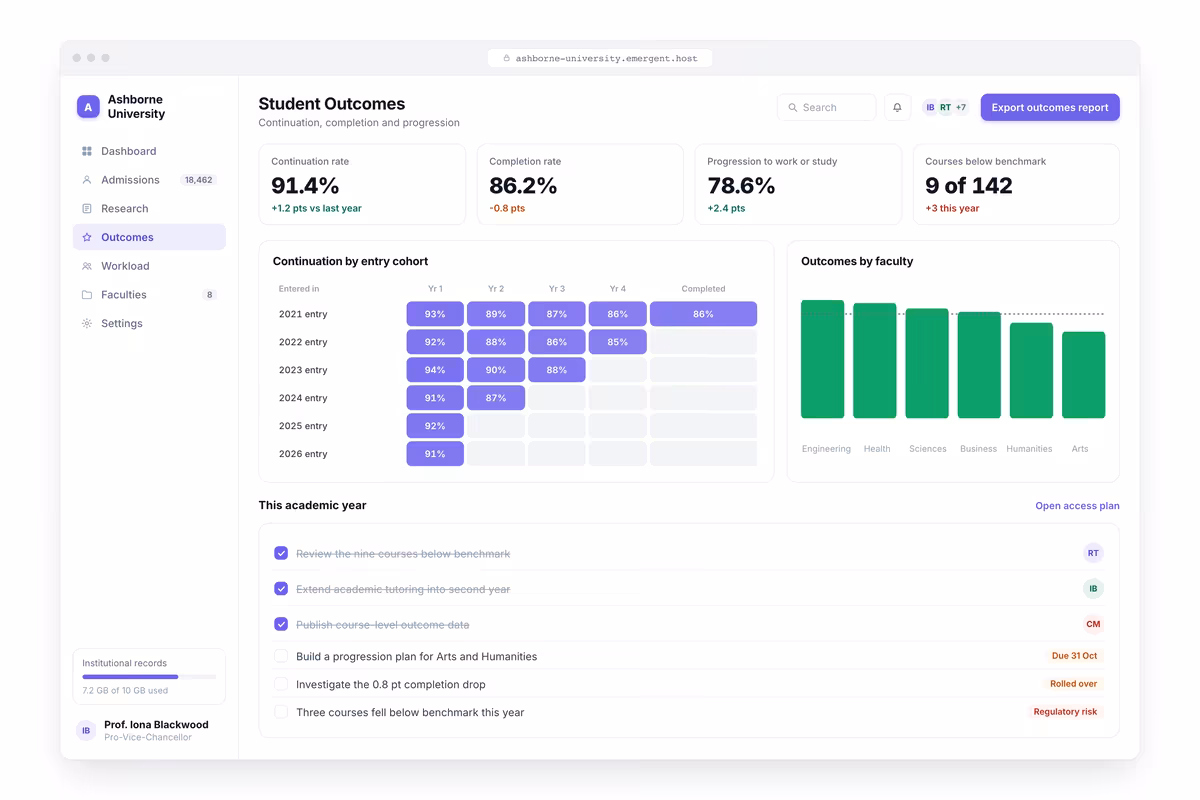Click the Ashborne University logo icon
The height and width of the screenshot is (800, 1200).
tap(88, 107)
